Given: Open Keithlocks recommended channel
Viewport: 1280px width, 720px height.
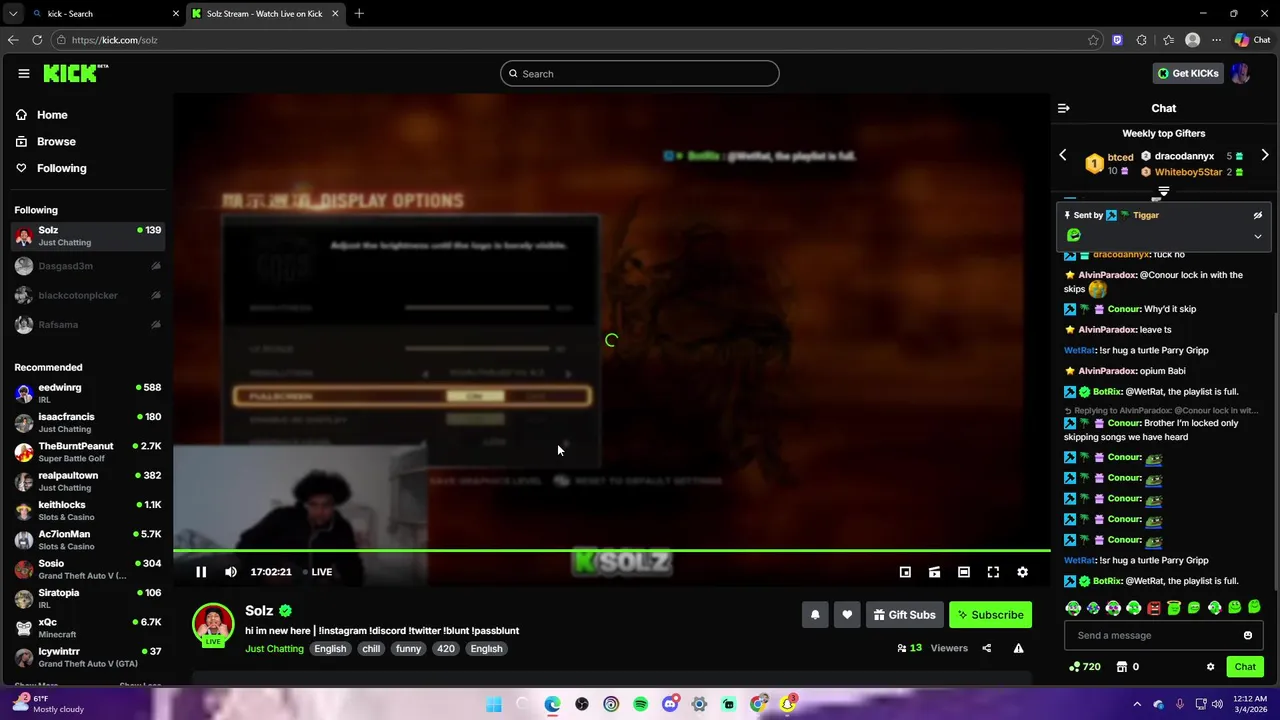Looking at the screenshot, I should [88, 511].
